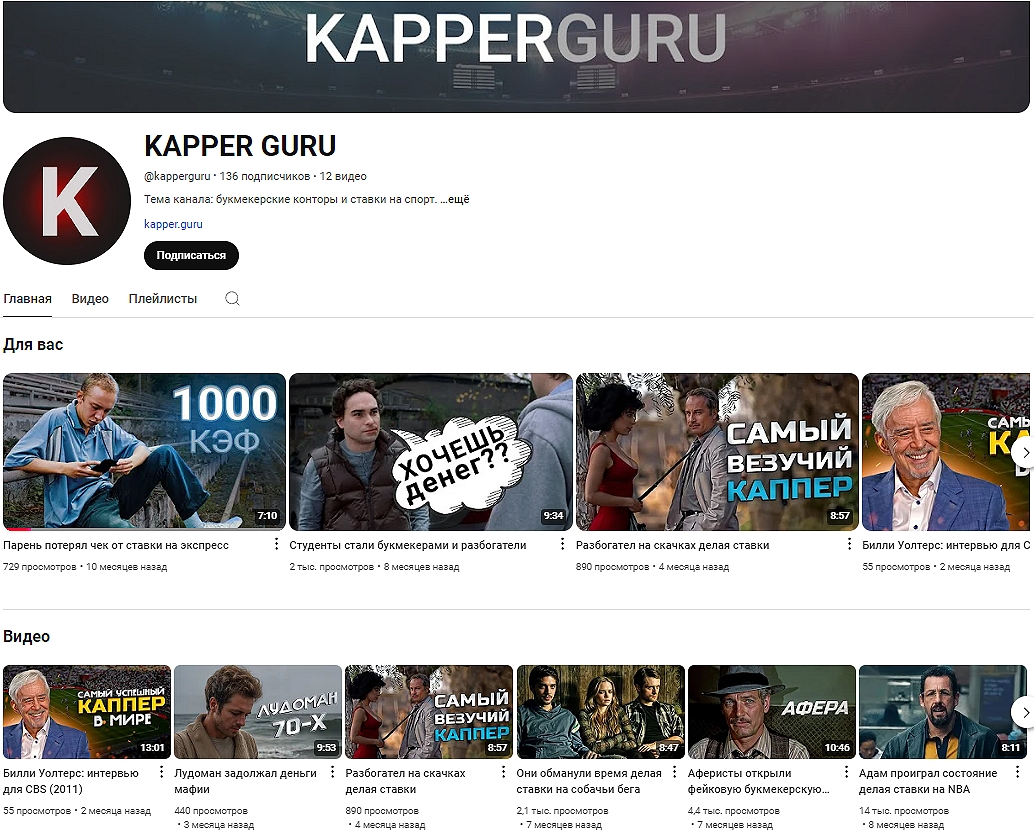Open the KAPPER GURU channel avatar
1034x834 pixels.
click(x=67, y=200)
